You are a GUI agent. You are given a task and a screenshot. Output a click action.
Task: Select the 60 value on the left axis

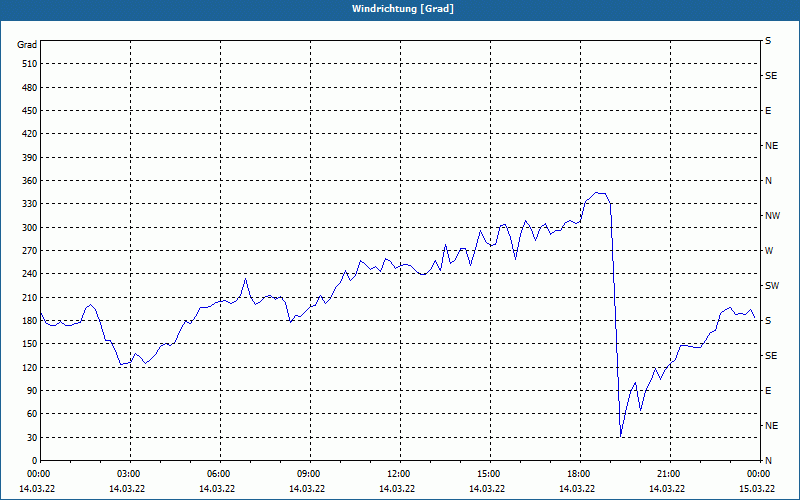click(32, 414)
